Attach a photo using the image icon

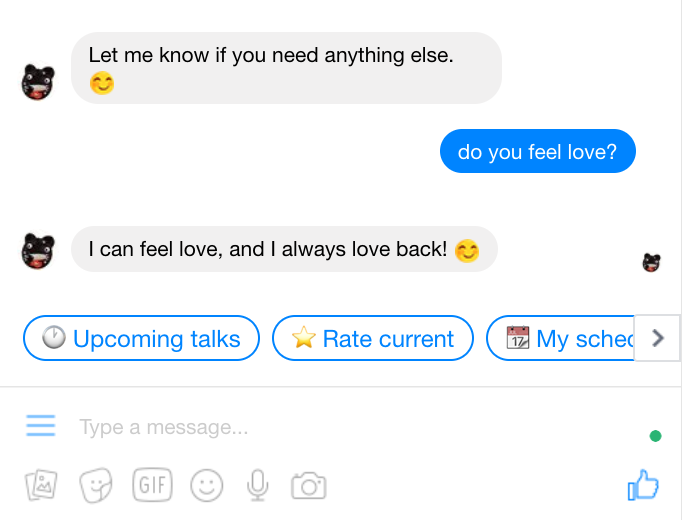41,484
